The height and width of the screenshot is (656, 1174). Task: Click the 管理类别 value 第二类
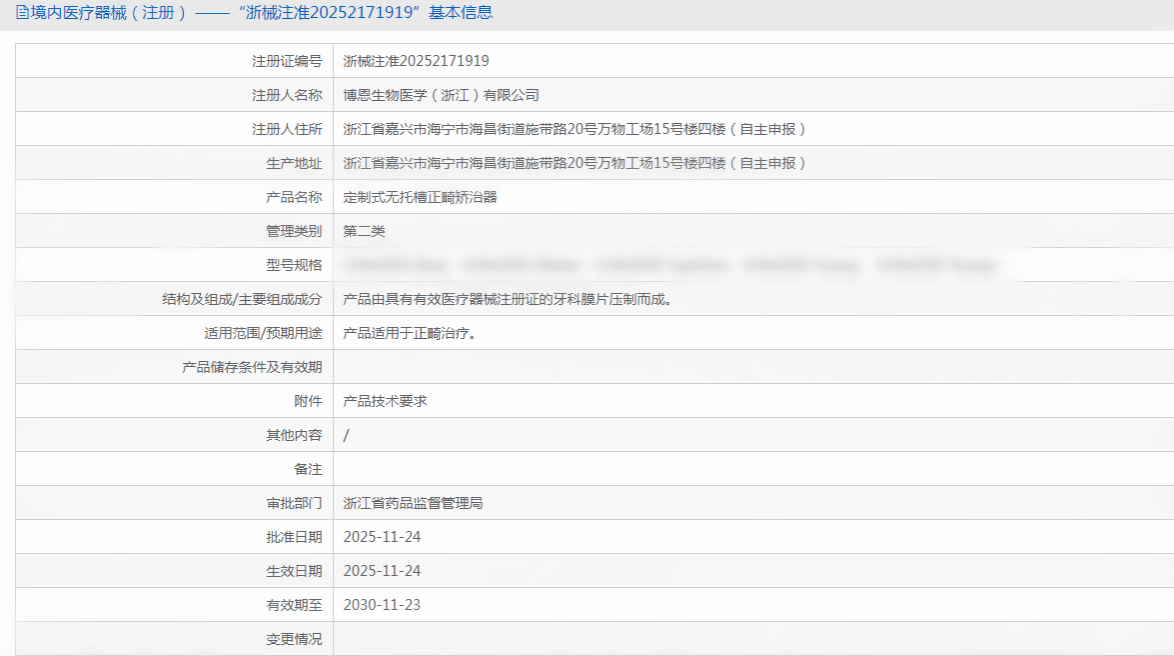364,231
